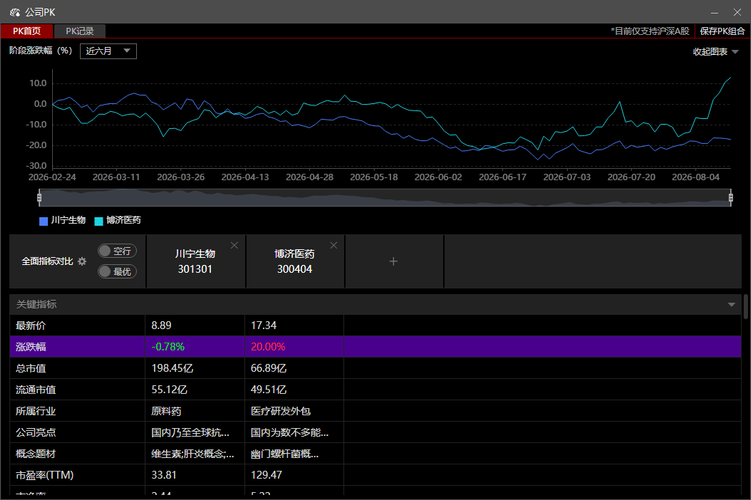Click the -0.78% value

click(x=168, y=347)
